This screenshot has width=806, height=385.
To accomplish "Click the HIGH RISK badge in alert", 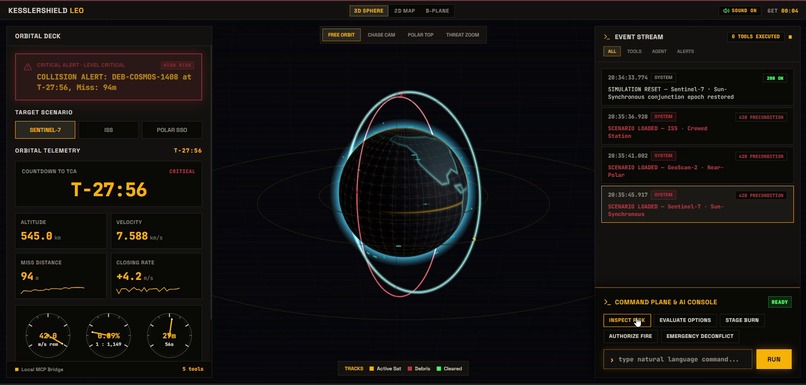I will click(177, 65).
